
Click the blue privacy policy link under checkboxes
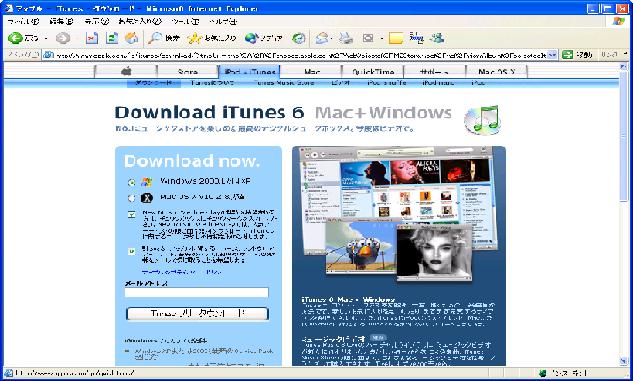[x=181, y=272]
